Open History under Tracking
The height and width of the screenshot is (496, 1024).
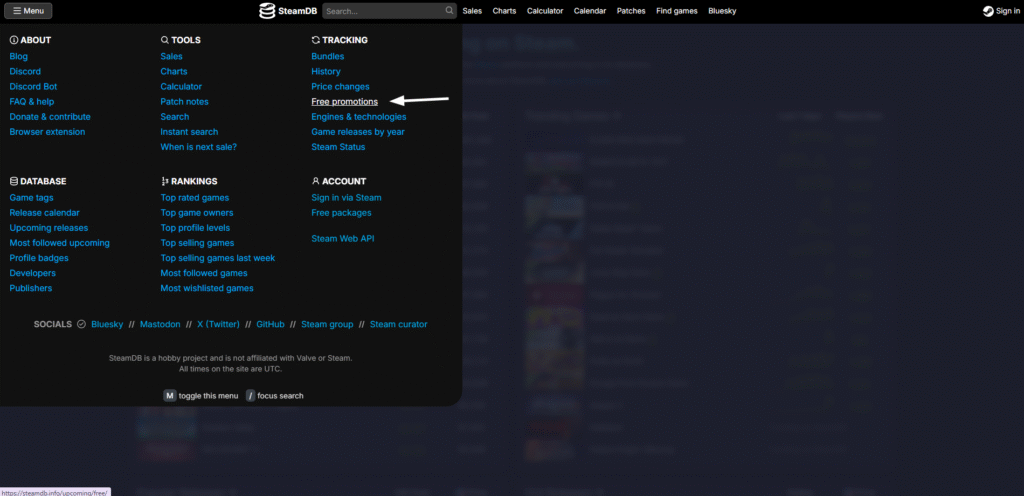pyautogui.click(x=326, y=72)
